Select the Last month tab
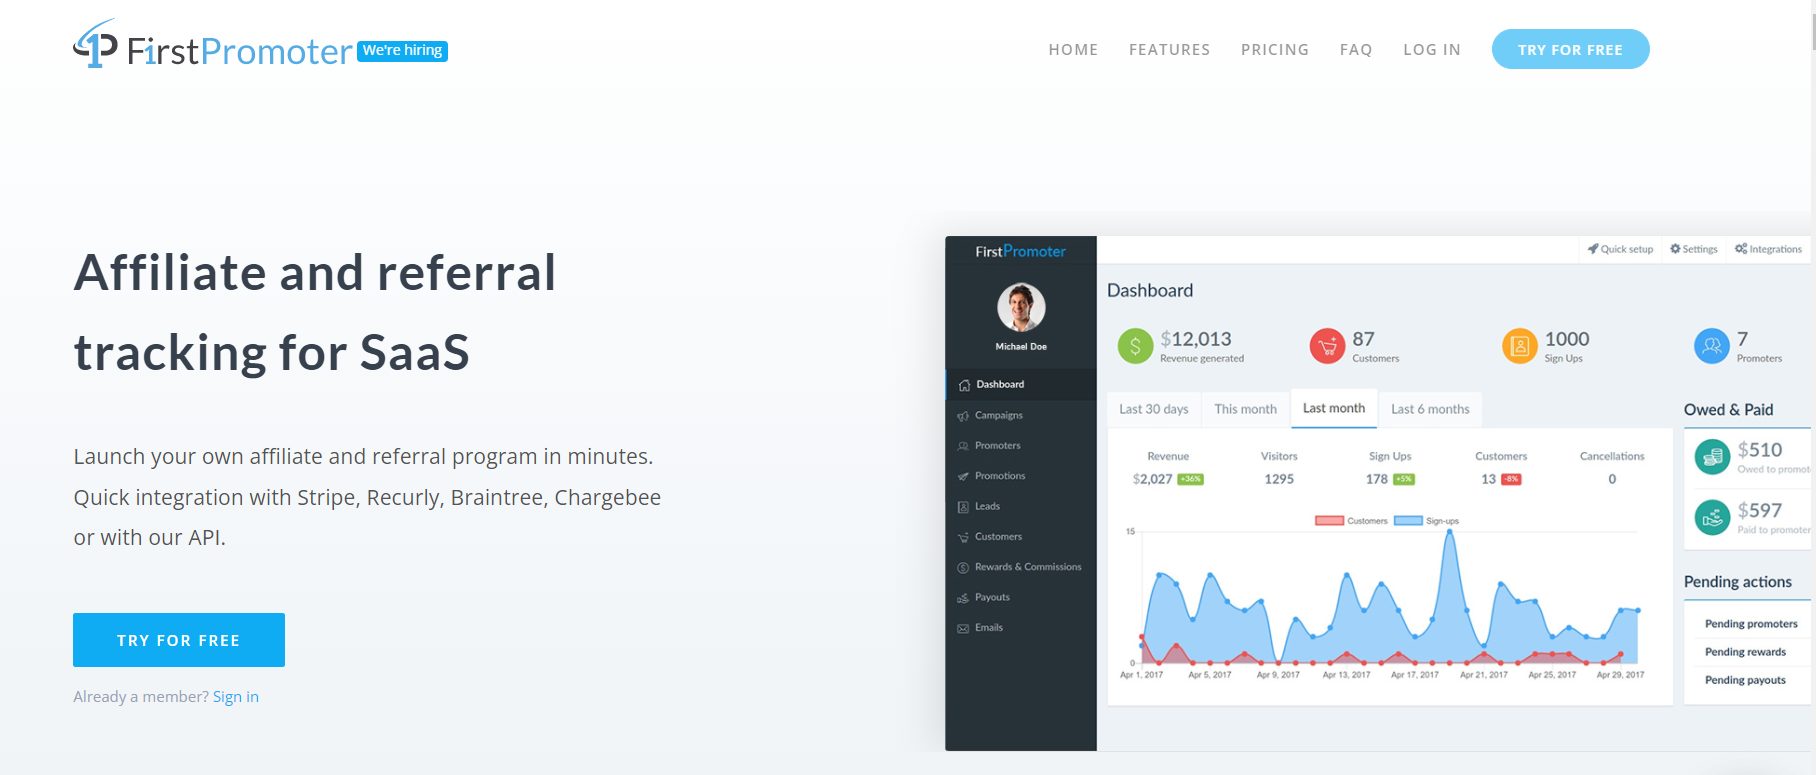Screen dimensions: 1816x775 coord(1334,408)
